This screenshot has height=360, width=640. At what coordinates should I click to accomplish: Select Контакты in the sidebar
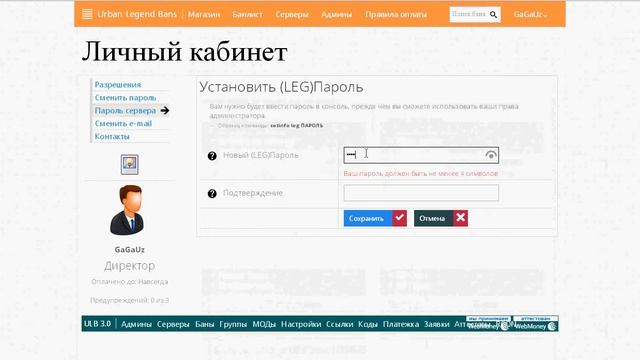pos(112,136)
